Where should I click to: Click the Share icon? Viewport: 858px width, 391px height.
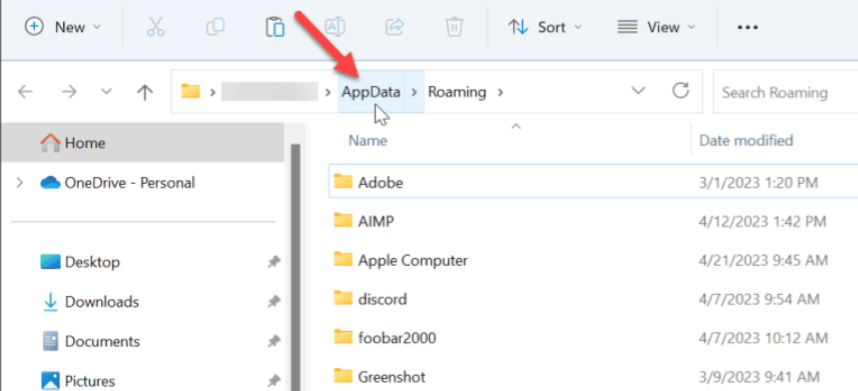tap(395, 27)
